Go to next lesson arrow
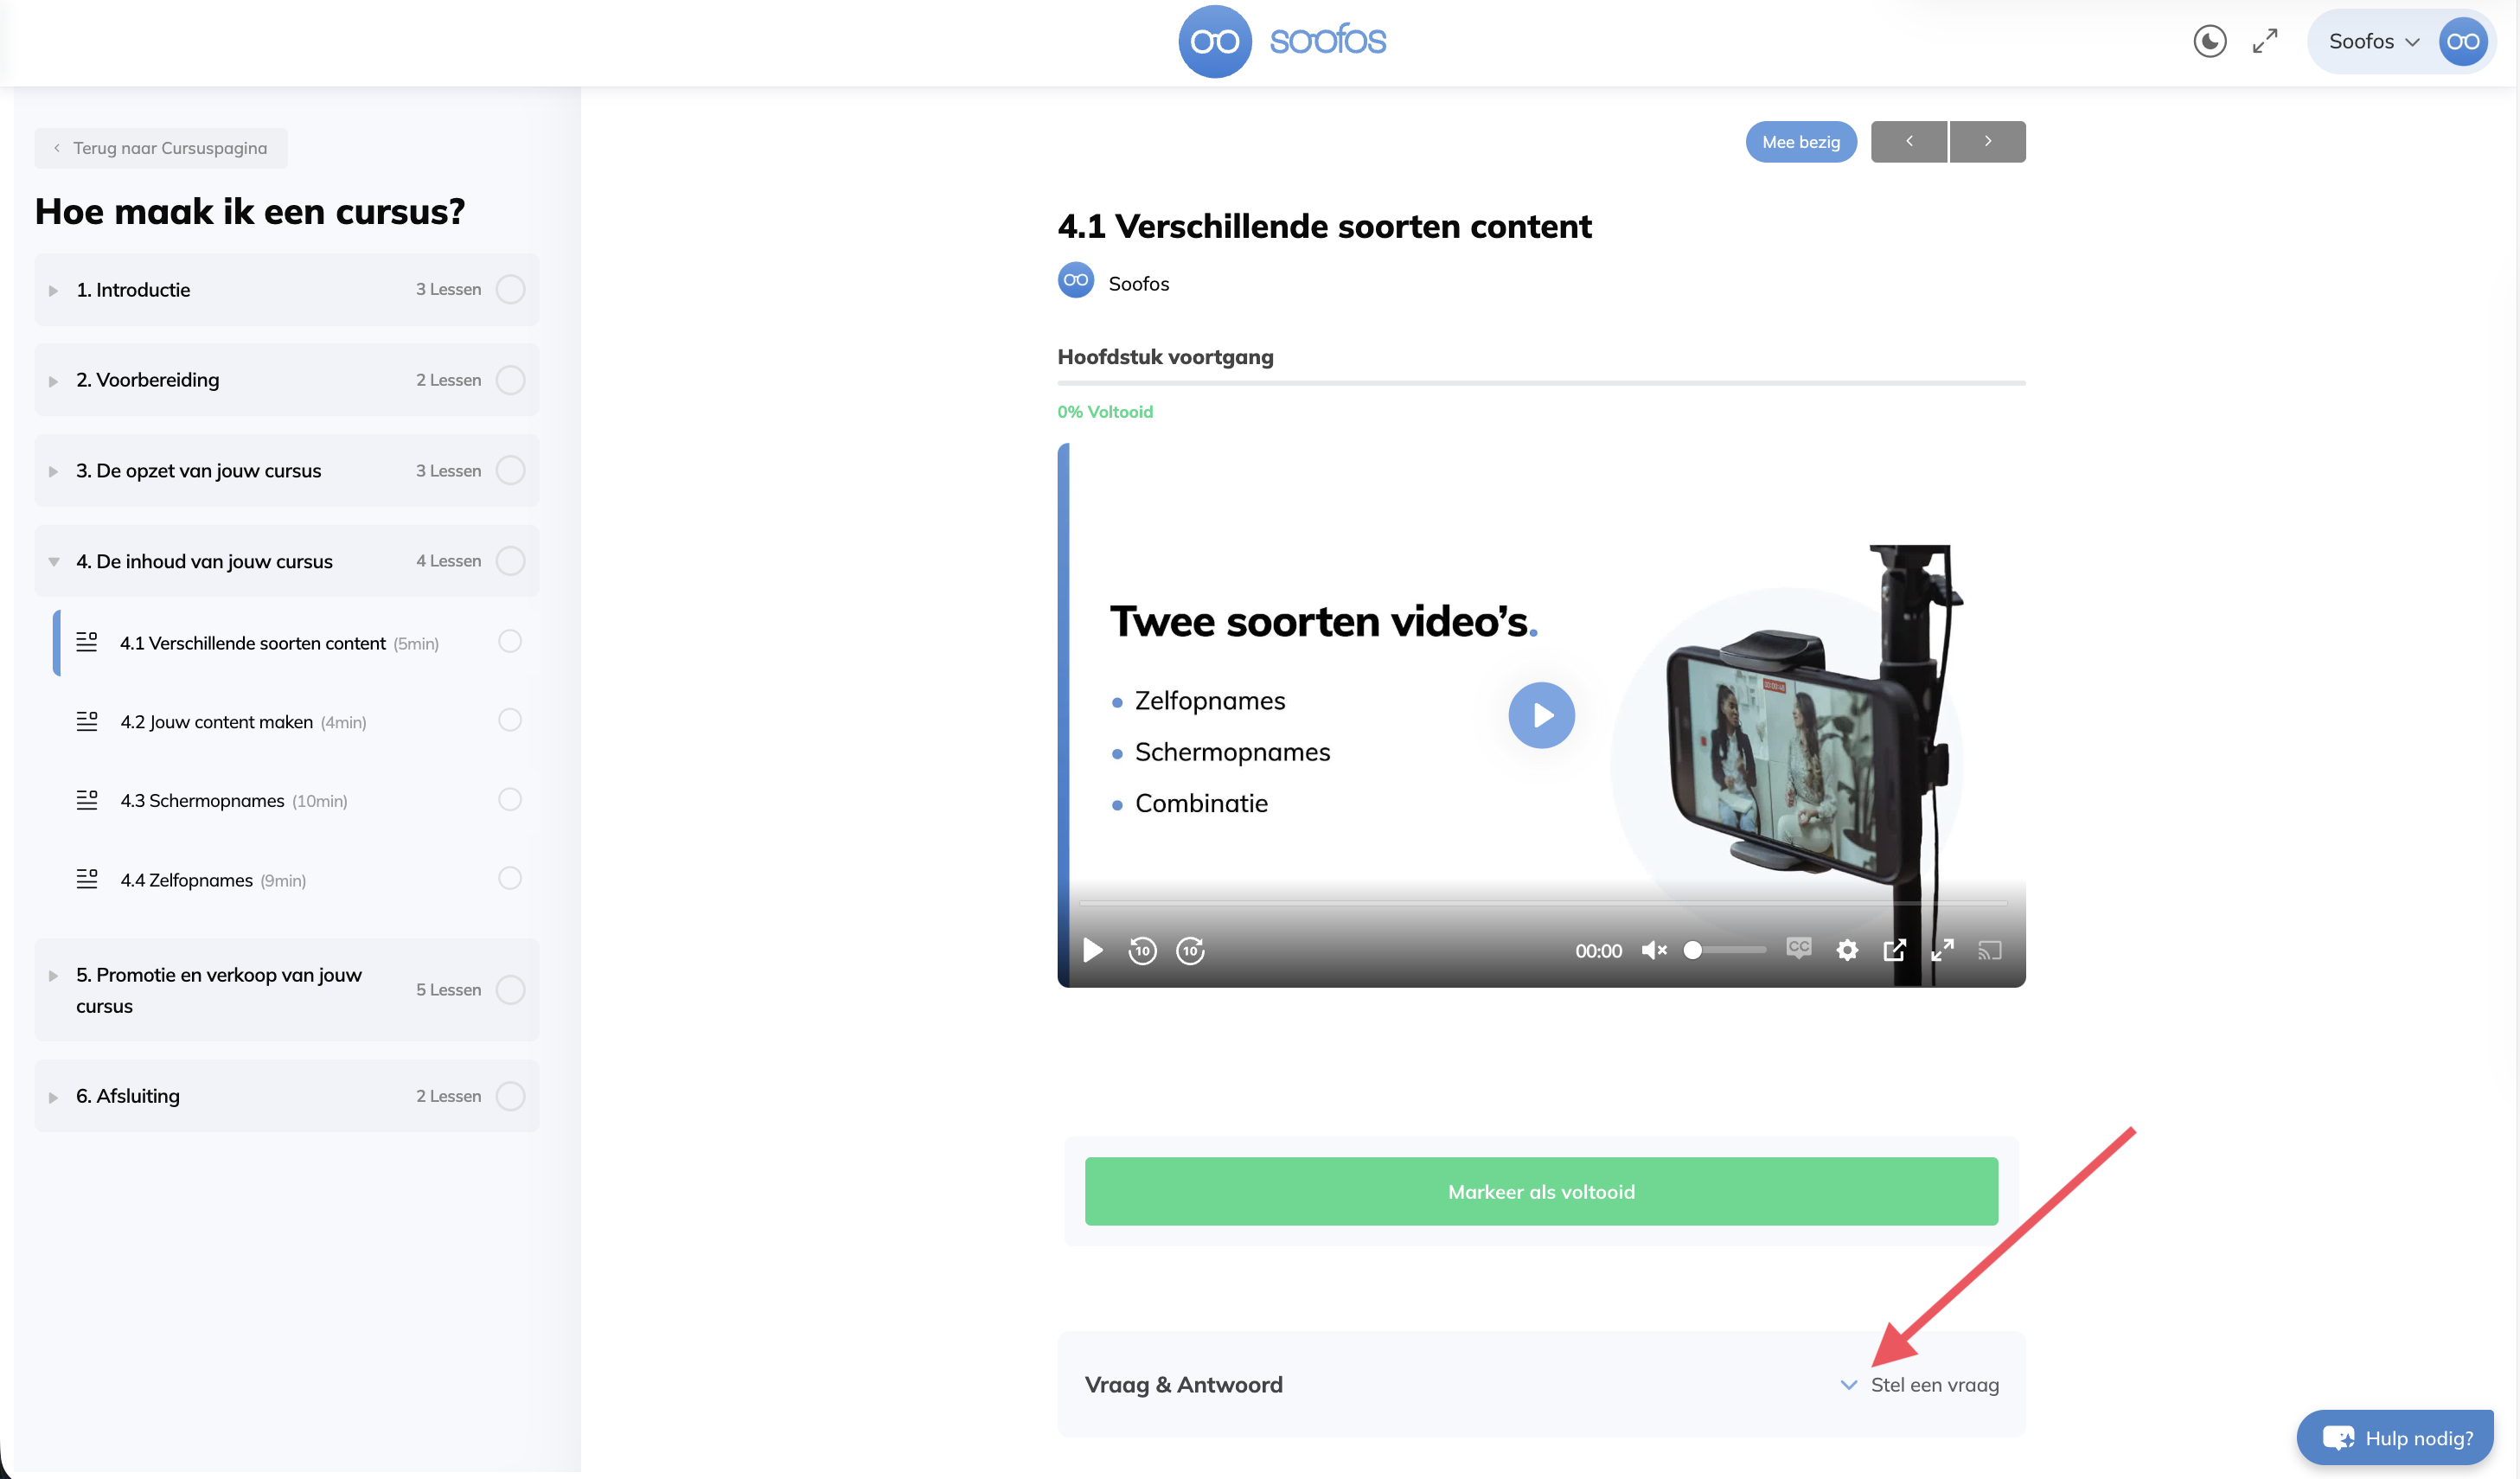Image resolution: width=2520 pixels, height=1479 pixels. point(1987,141)
